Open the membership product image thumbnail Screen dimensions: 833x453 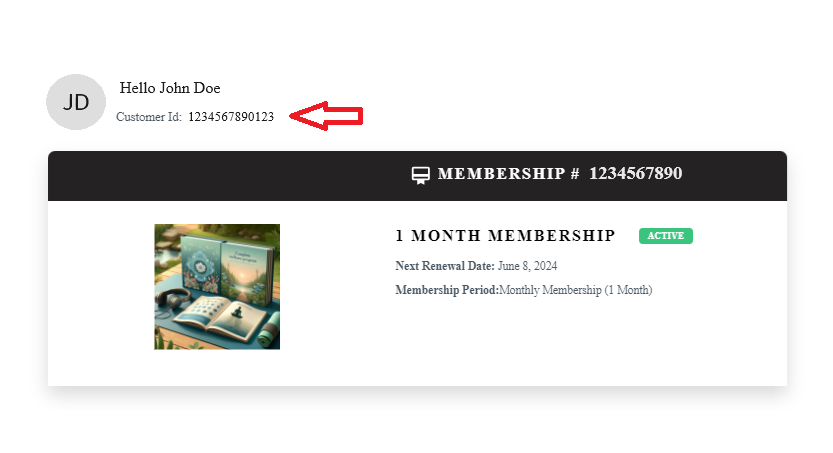217,286
